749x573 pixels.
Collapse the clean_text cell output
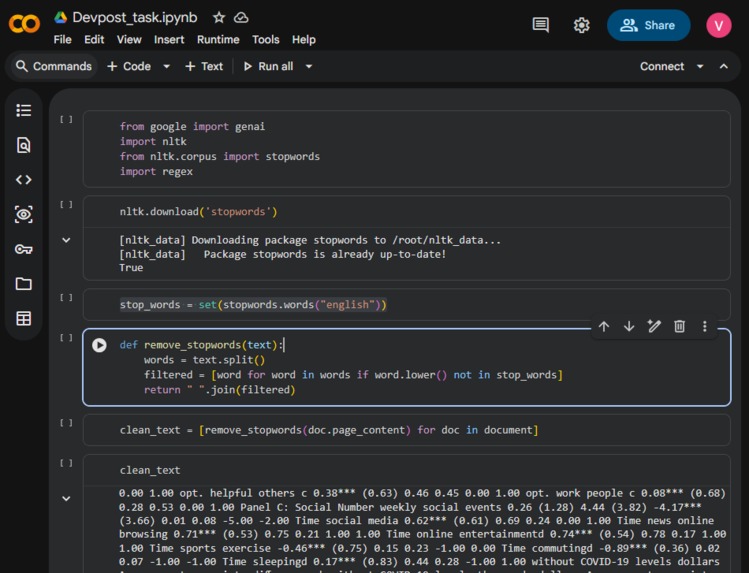click(x=66, y=499)
